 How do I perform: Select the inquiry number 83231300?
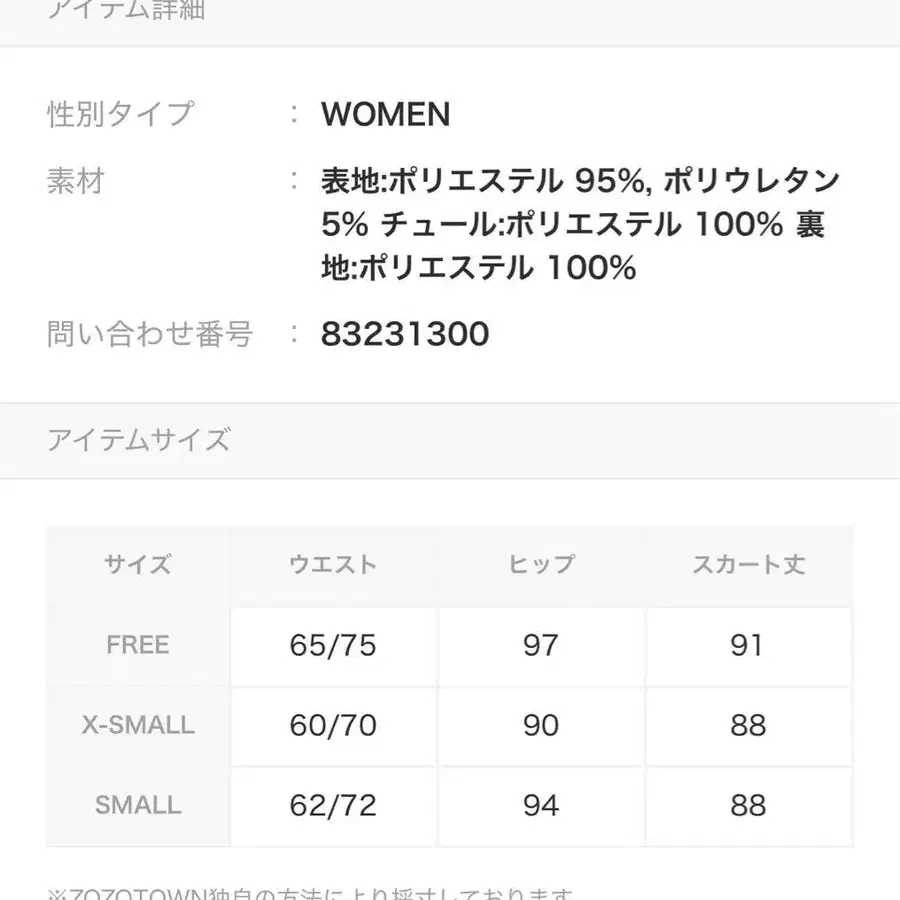405,333
